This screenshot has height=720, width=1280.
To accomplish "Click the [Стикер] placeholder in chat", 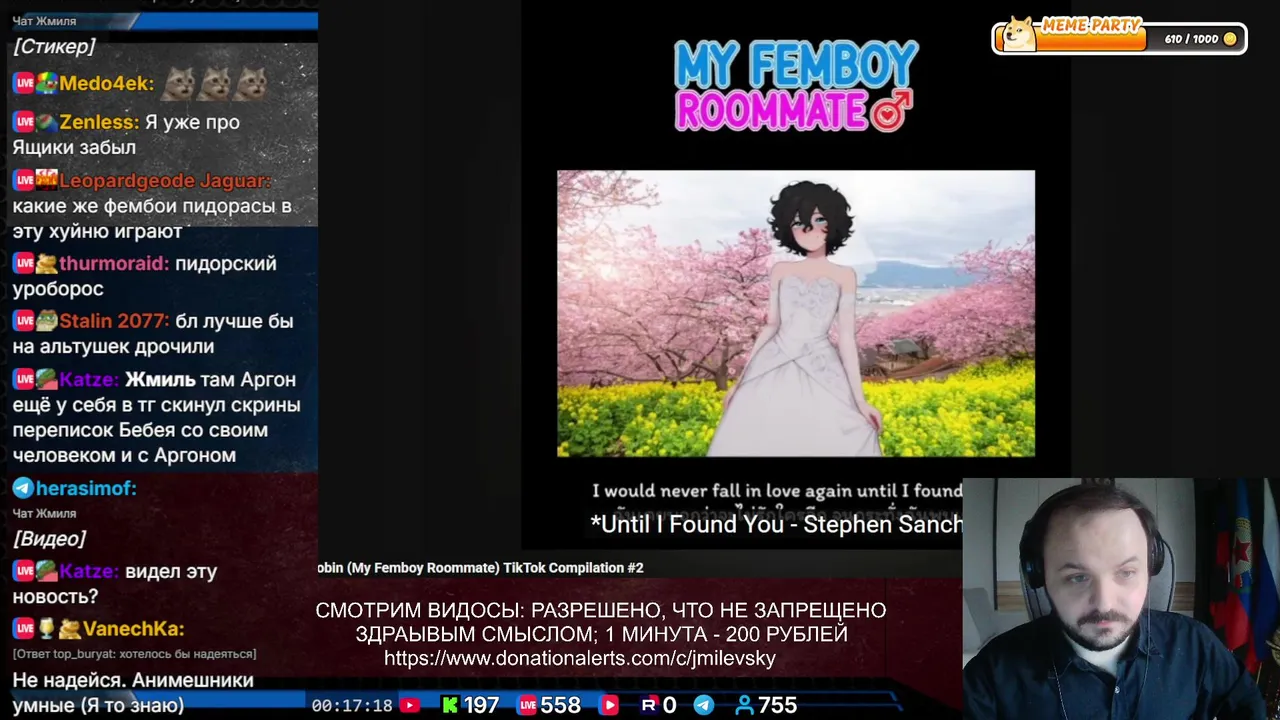I will 54,46.
